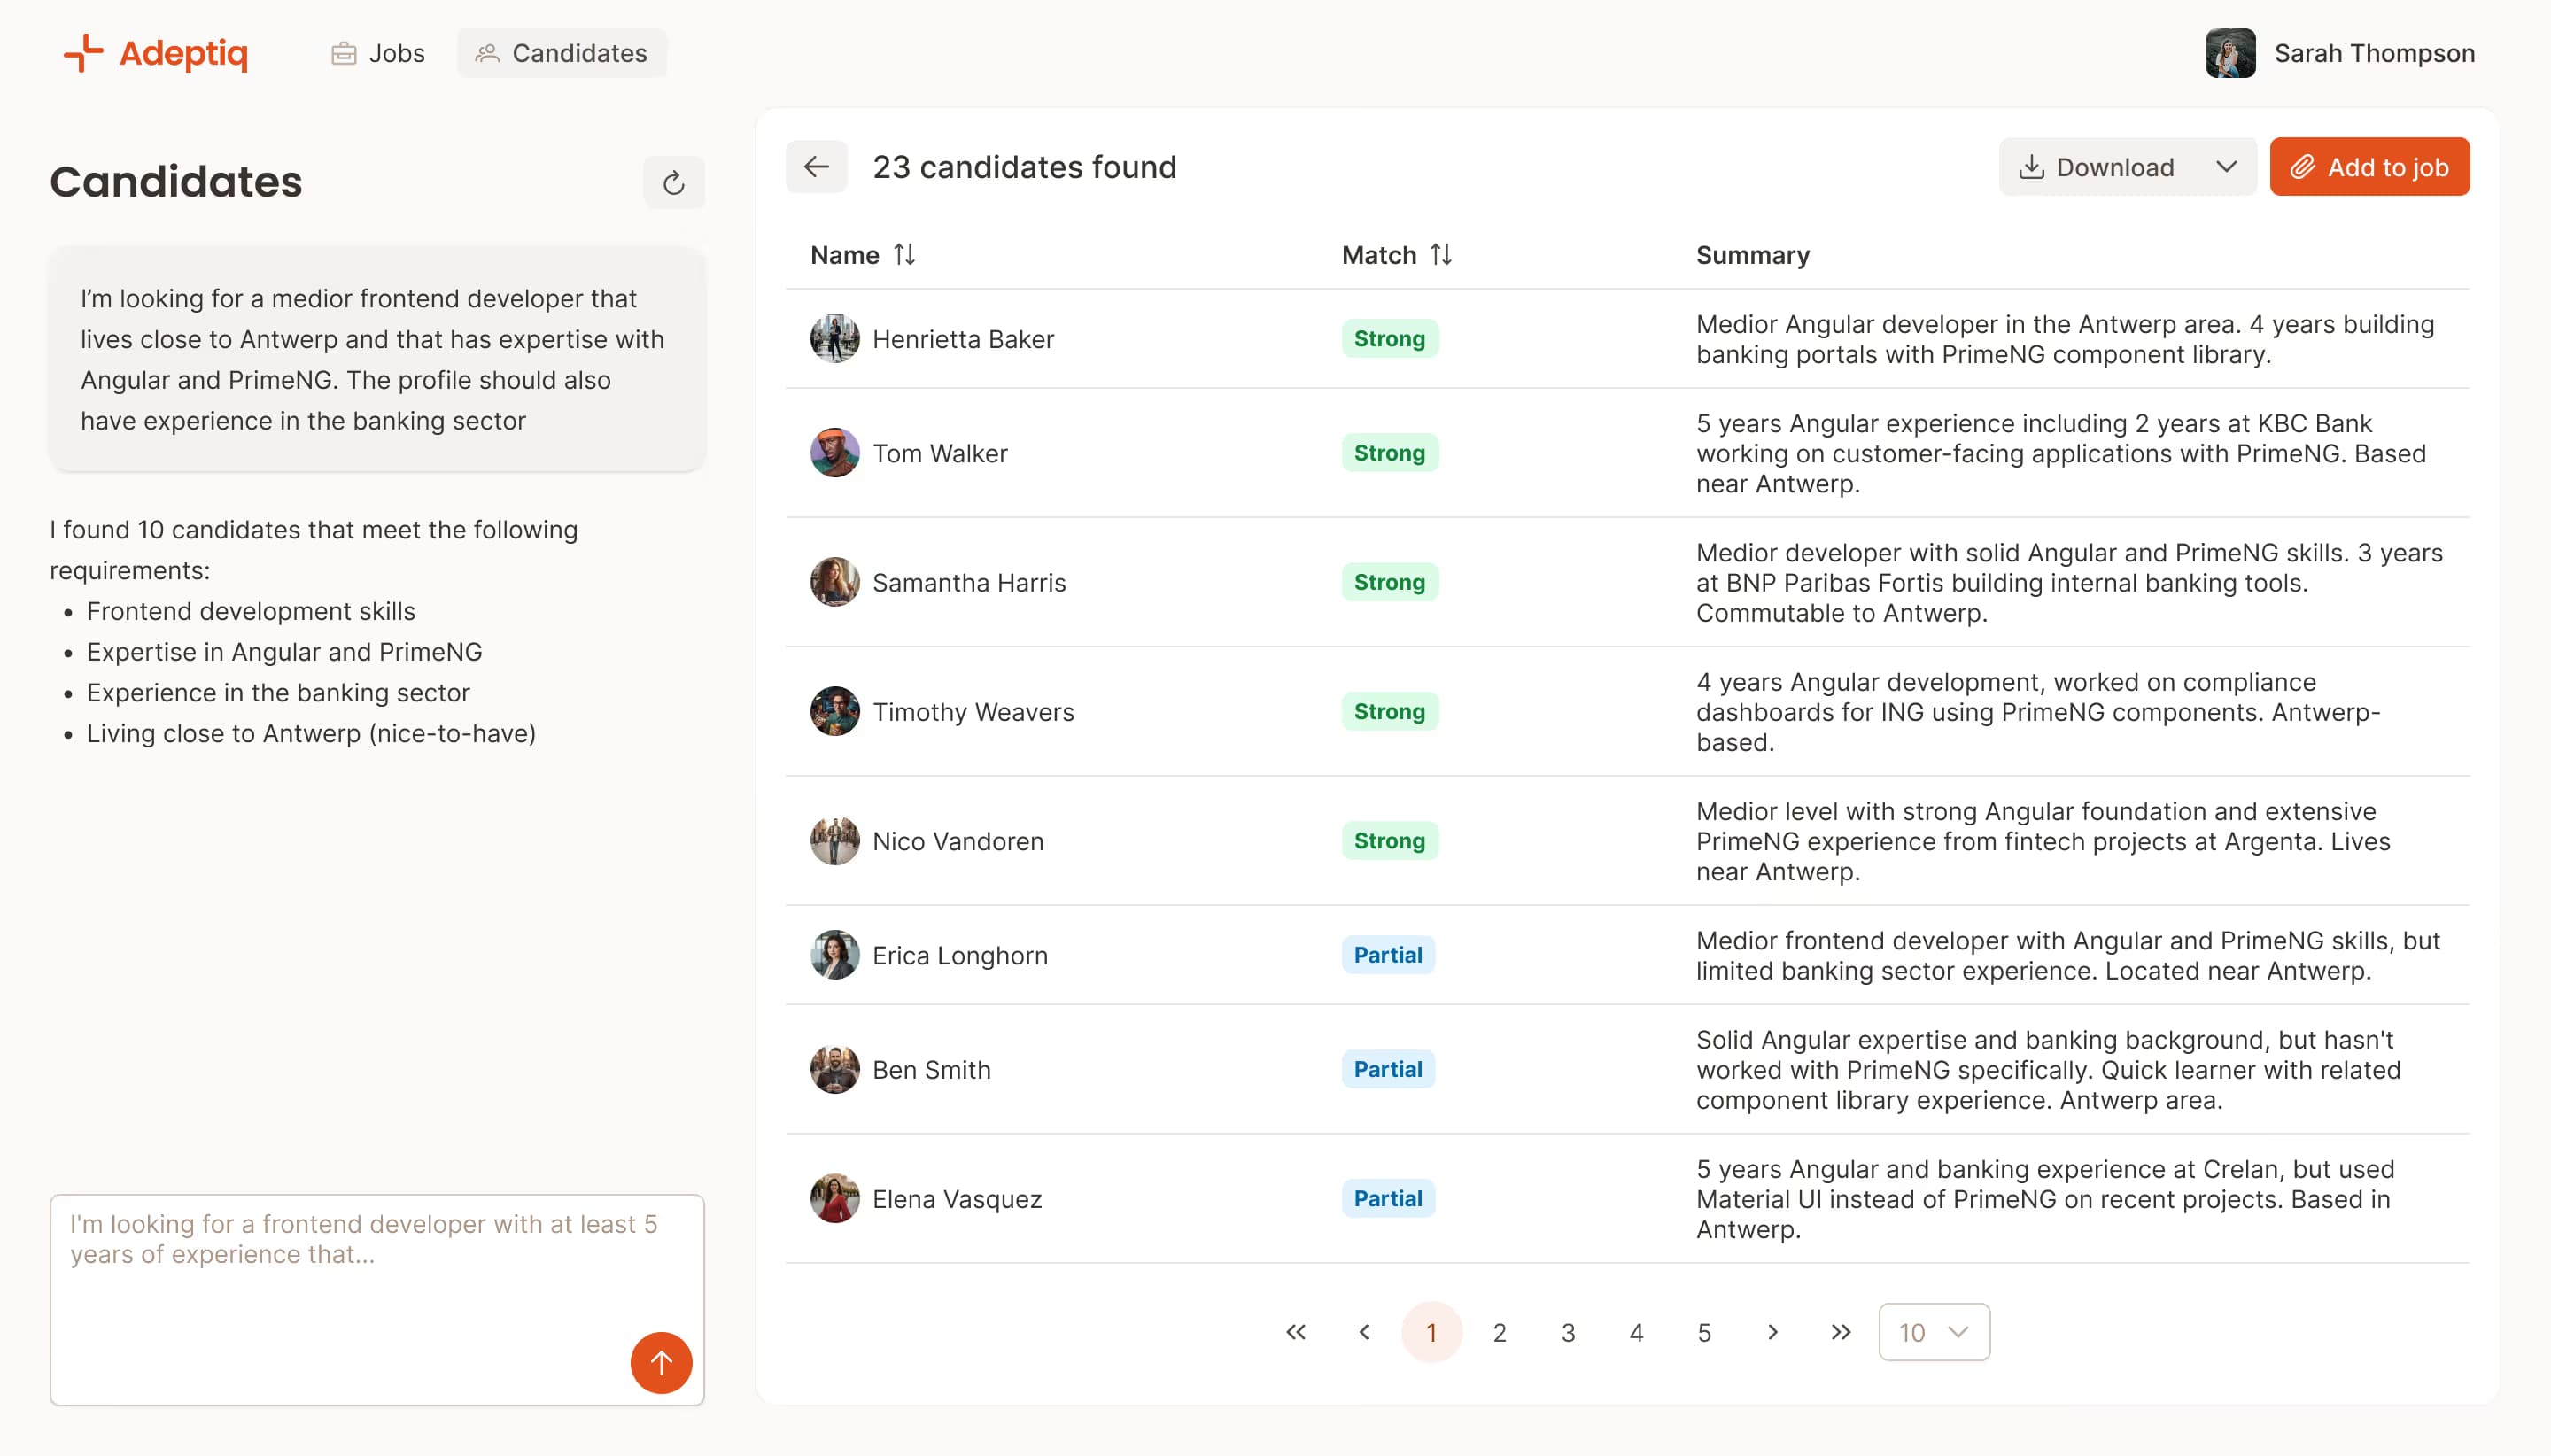Viewport: 2551px width, 1456px height.
Task: Click the back arrow above the results list
Action: [816, 166]
